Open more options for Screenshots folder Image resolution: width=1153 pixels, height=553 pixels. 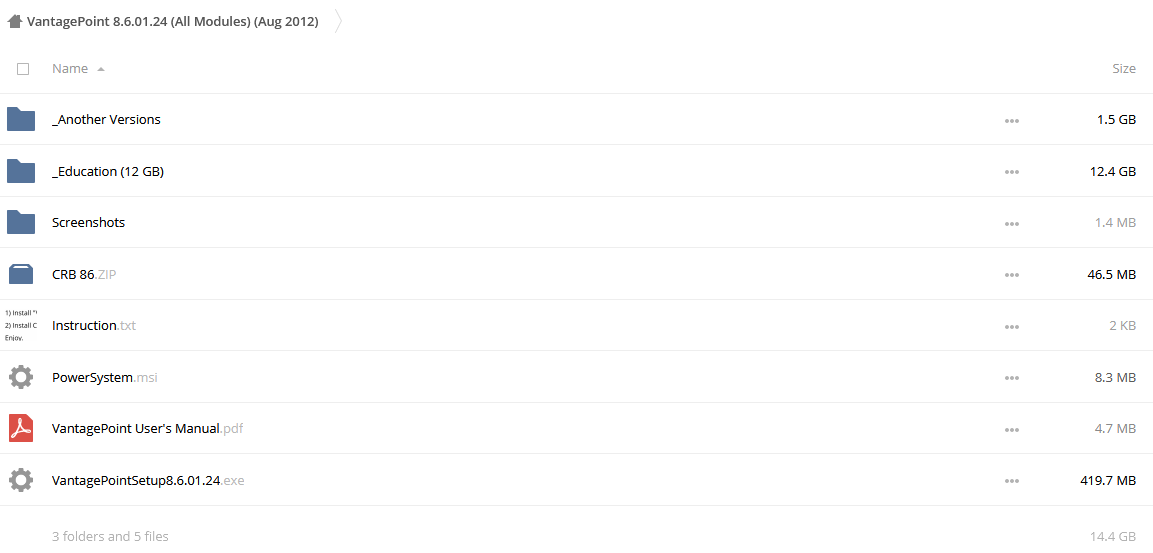click(x=1012, y=224)
